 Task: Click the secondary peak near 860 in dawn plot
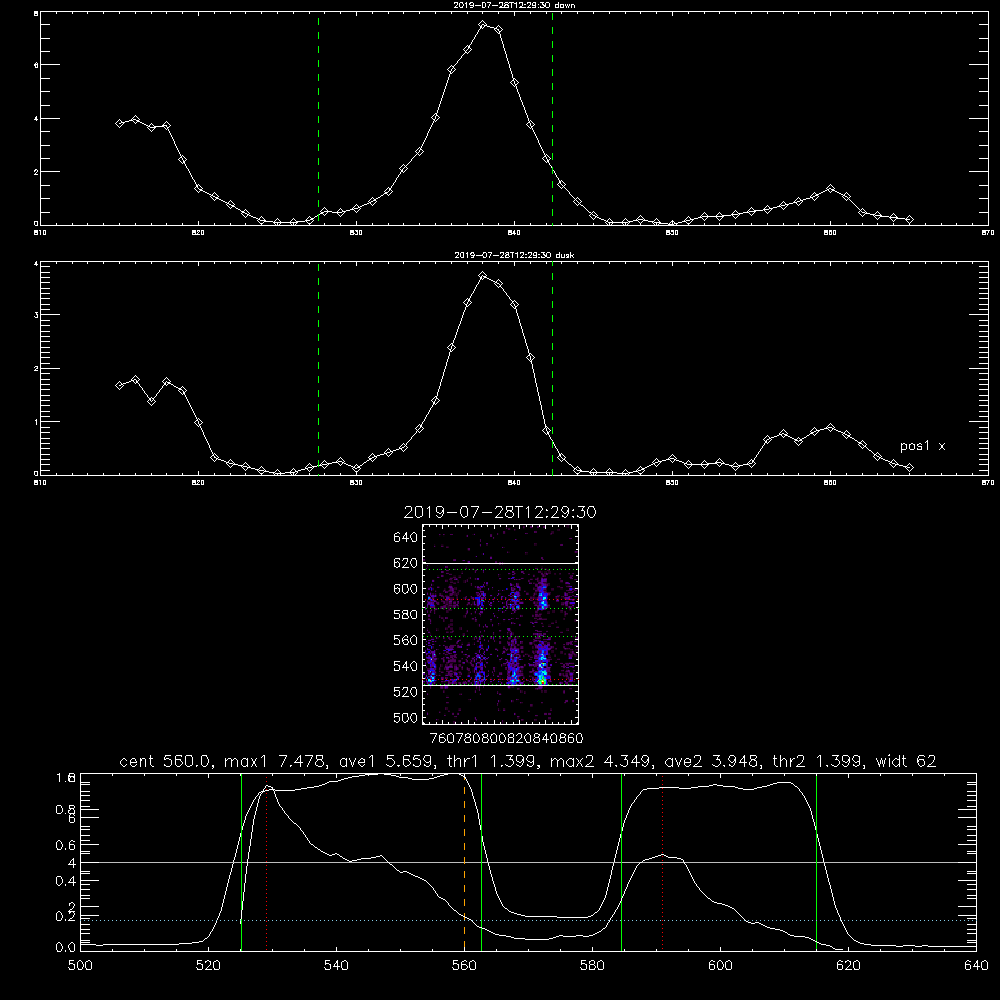pos(830,189)
